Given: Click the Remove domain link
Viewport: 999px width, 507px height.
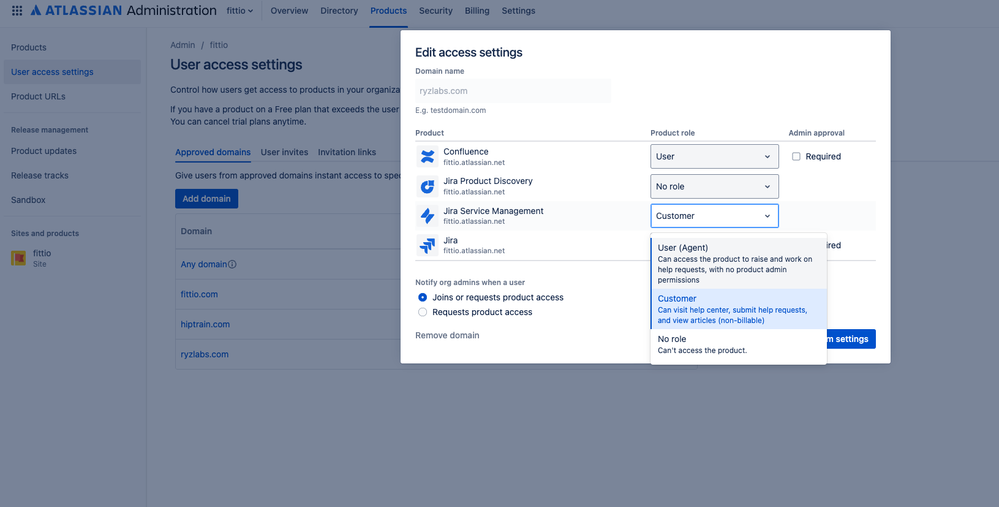Looking at the screenshot, I should [447, 335].
